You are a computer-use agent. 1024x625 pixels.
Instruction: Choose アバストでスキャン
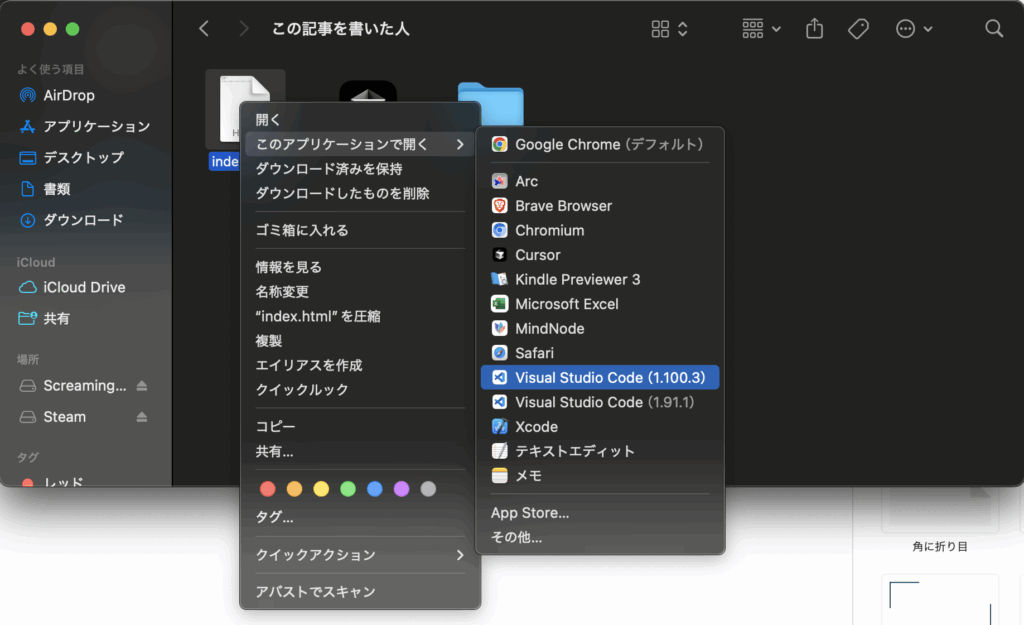tap(360, 591)
